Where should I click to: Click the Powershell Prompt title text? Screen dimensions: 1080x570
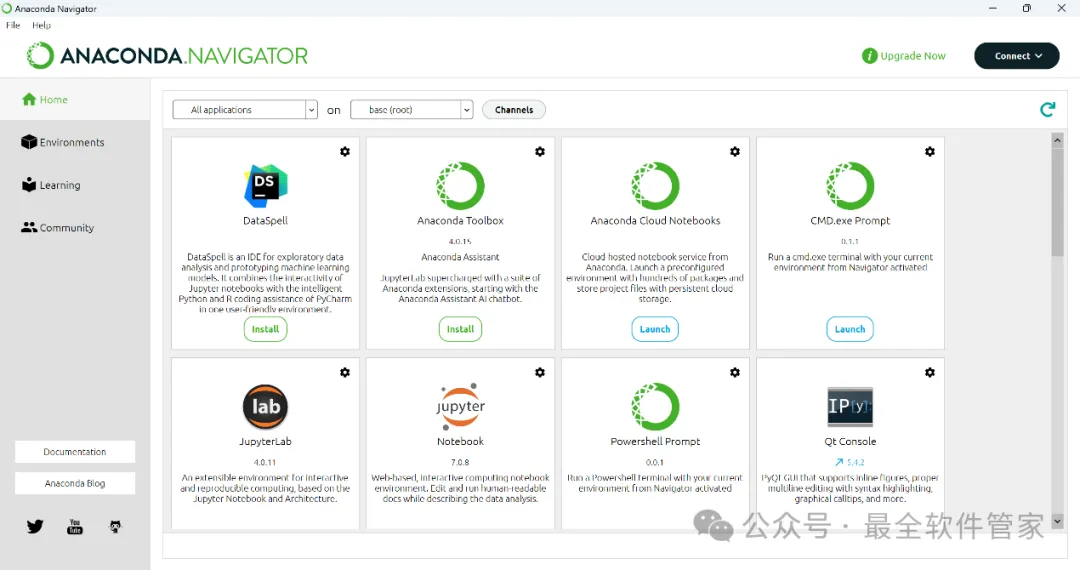655,442
